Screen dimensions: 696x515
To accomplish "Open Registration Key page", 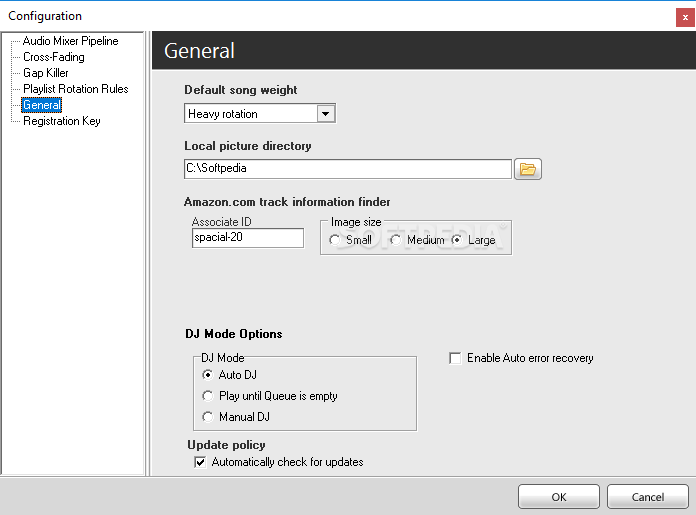I will pyautogui.click(x=62, y=121).
